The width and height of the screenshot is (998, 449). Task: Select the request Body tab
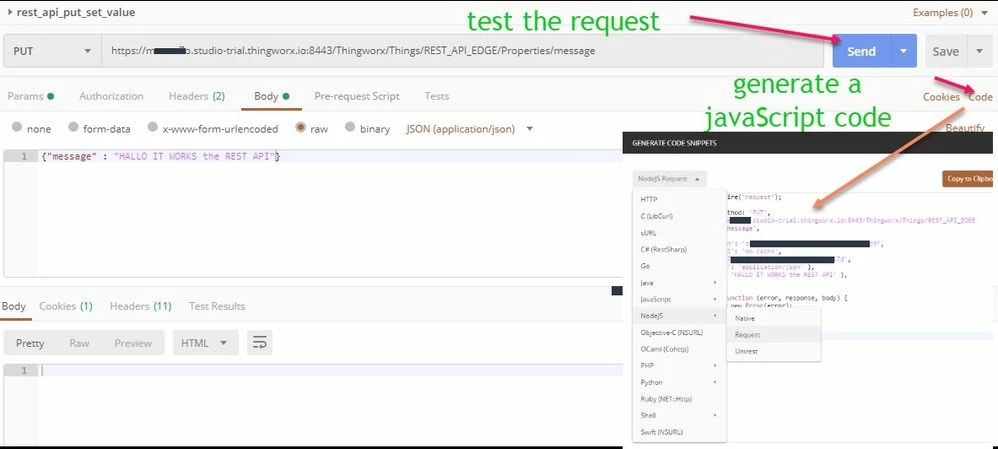pos(271,96)
